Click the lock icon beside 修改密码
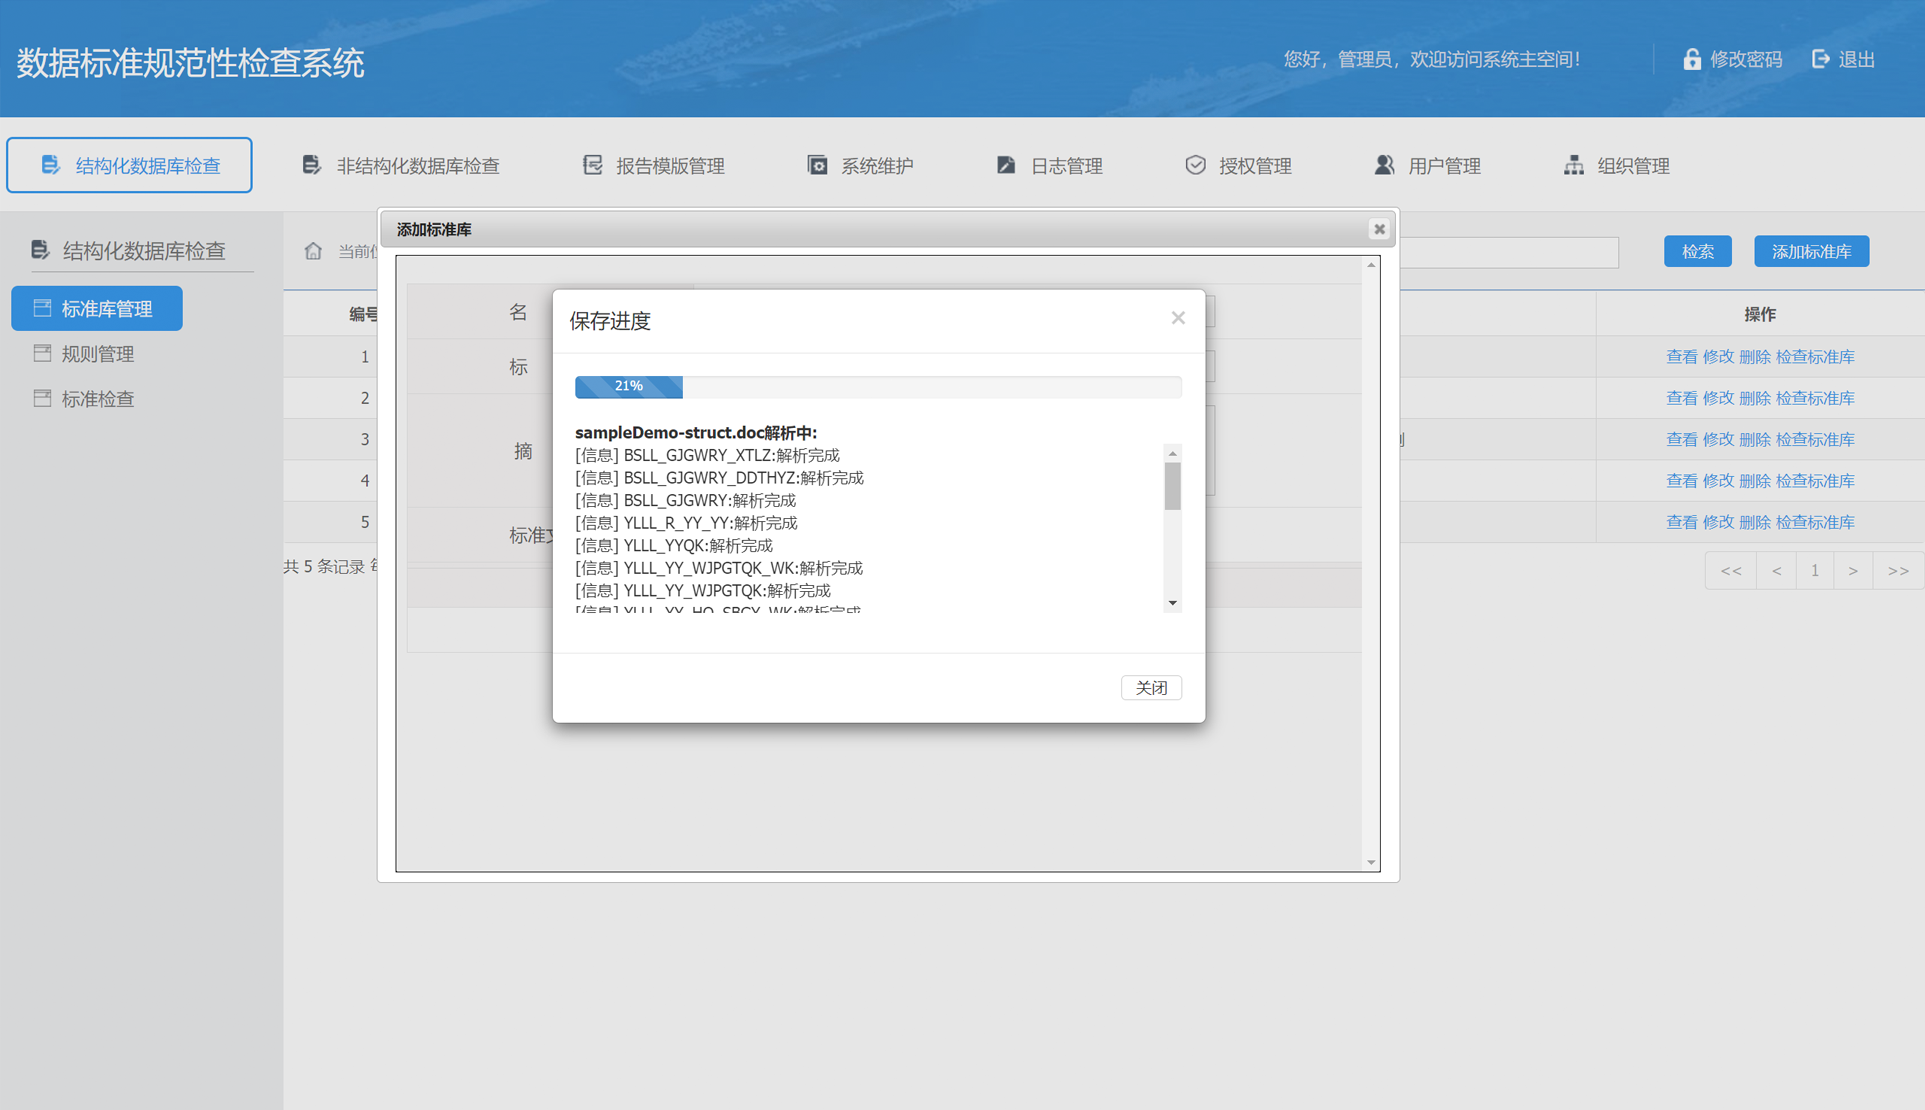 [1691, 59]
